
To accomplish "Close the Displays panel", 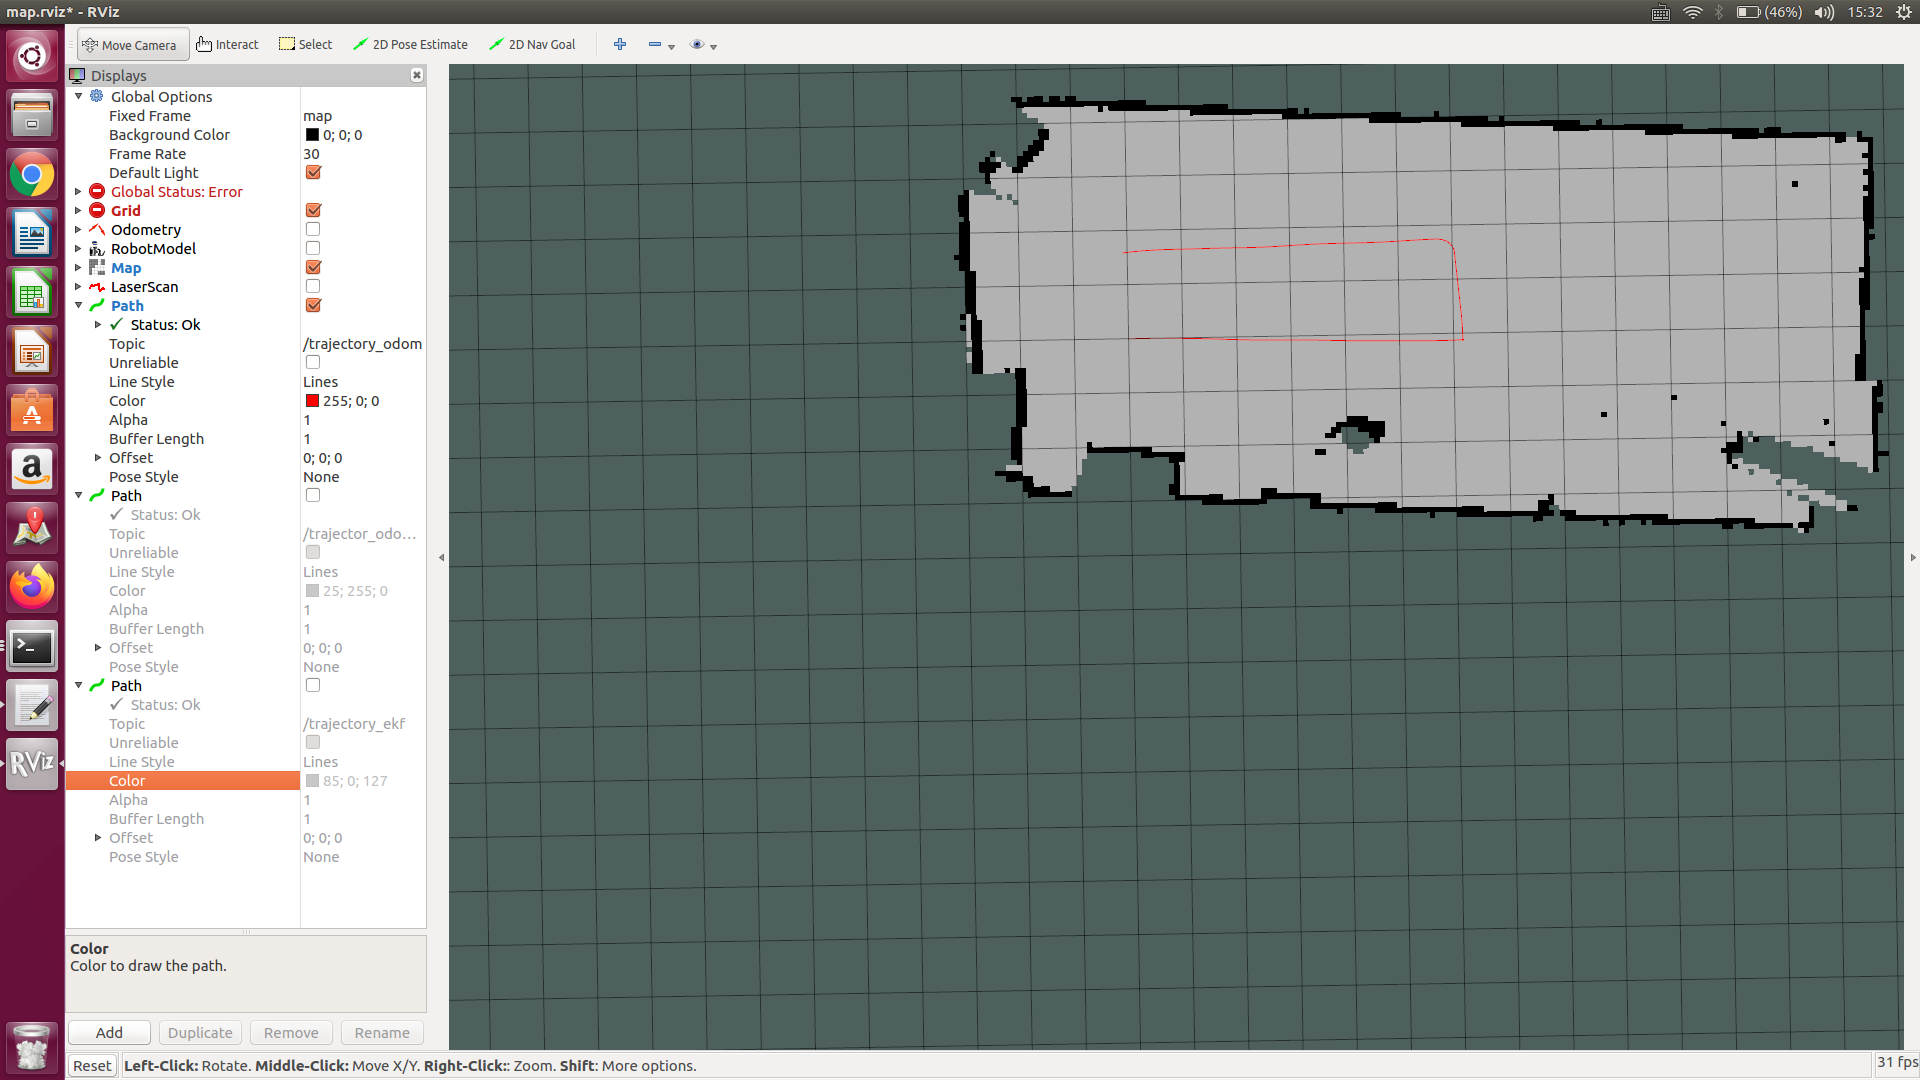I will [x=417, y=76].
